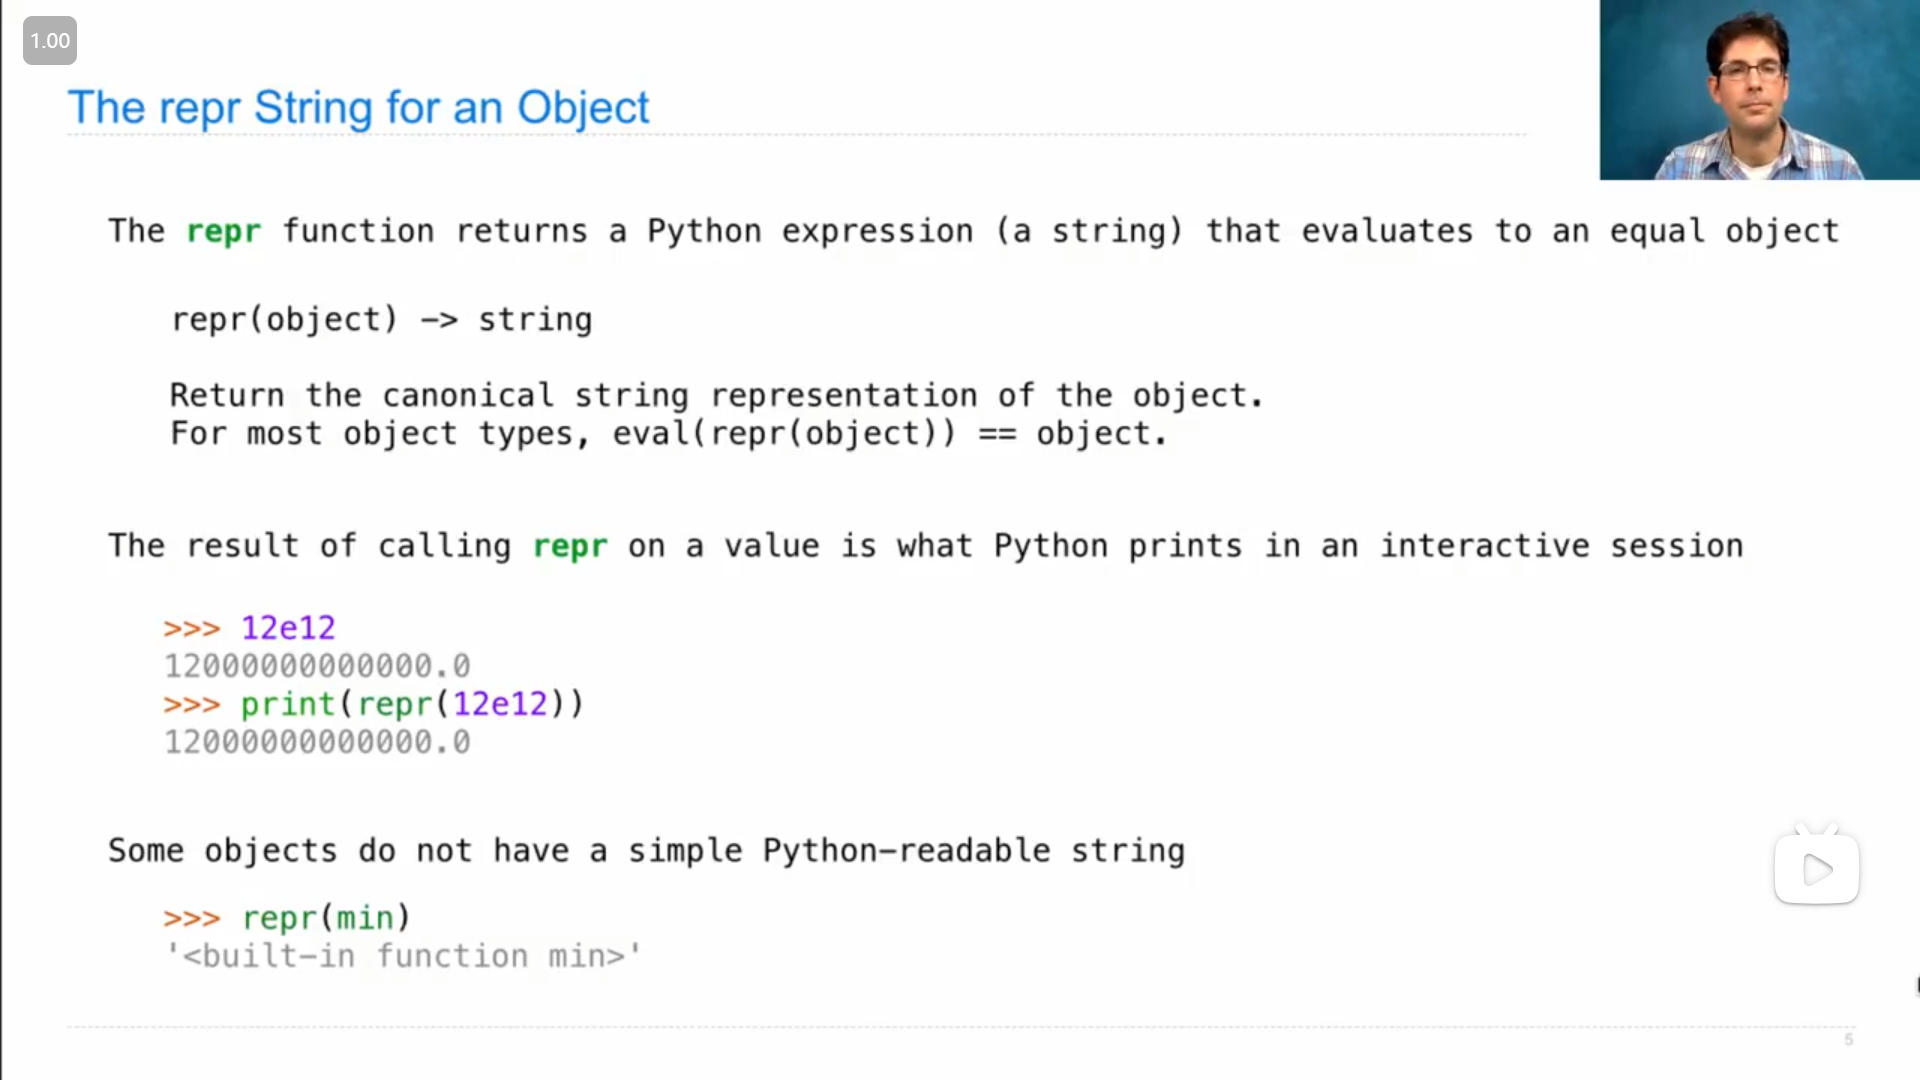Click the 'Some objects do not have' sentence
The height and width of the screenshot is (1080, 1920).
tap(646, 851)
